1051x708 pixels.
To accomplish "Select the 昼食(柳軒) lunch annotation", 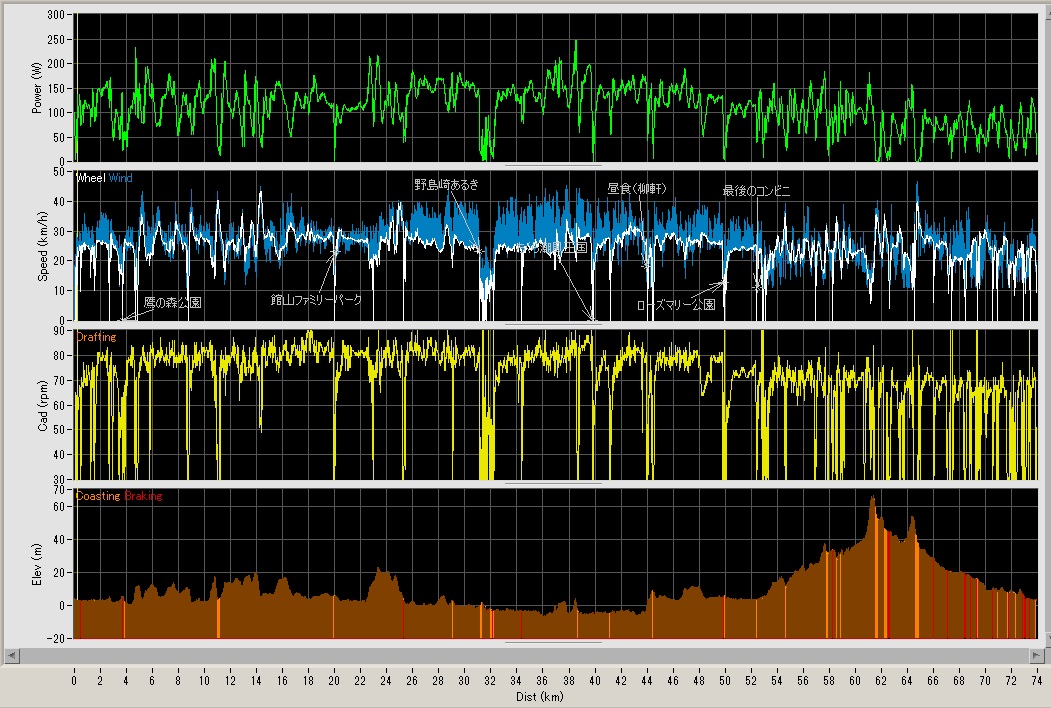I will pos(637,188).
